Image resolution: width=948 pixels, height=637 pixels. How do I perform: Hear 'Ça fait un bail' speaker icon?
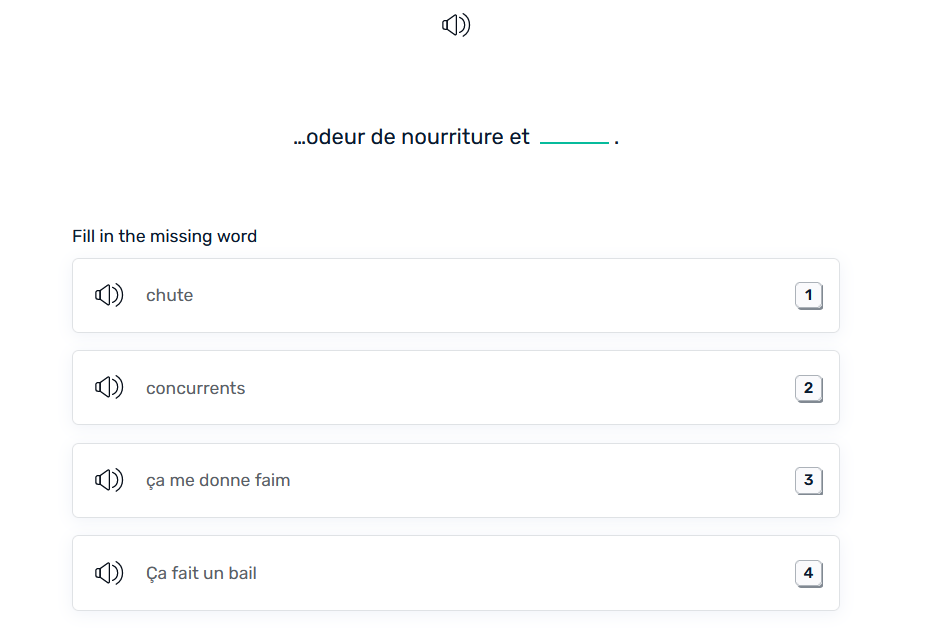tap(109, 573)
